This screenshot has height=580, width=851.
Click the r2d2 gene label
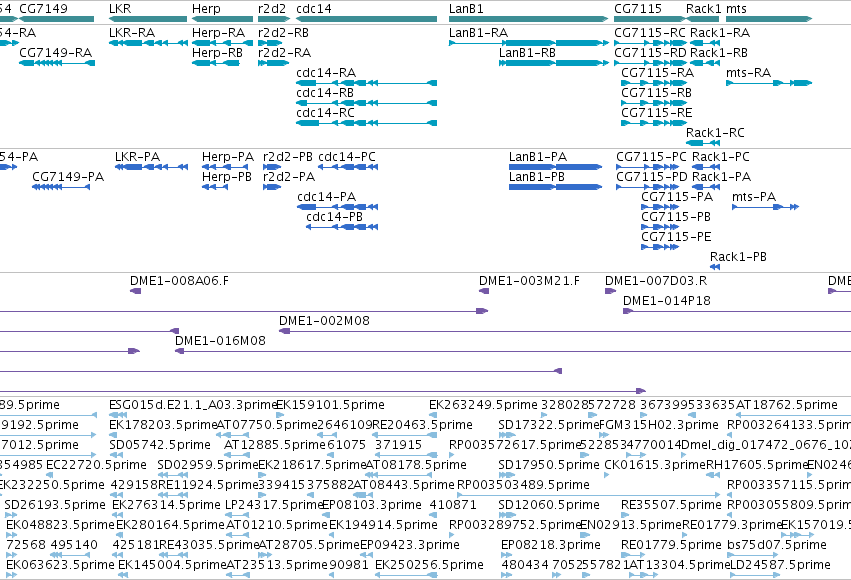[x=271, y=9]
